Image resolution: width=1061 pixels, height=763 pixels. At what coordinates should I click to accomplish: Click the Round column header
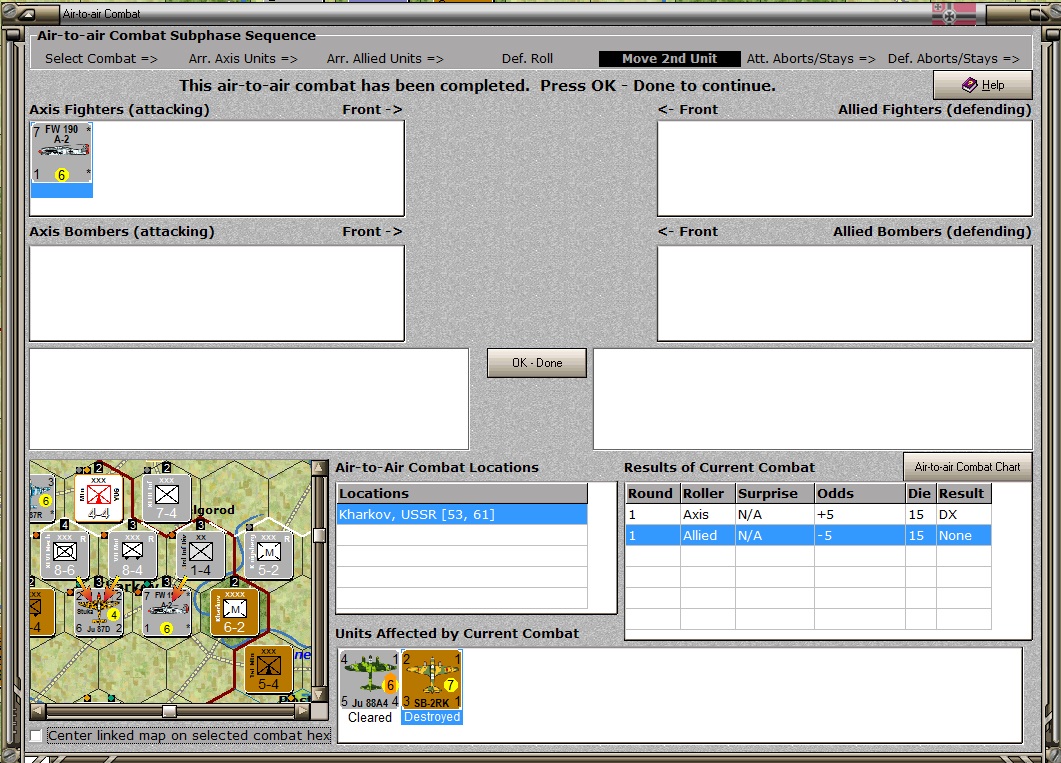(652, 493)
